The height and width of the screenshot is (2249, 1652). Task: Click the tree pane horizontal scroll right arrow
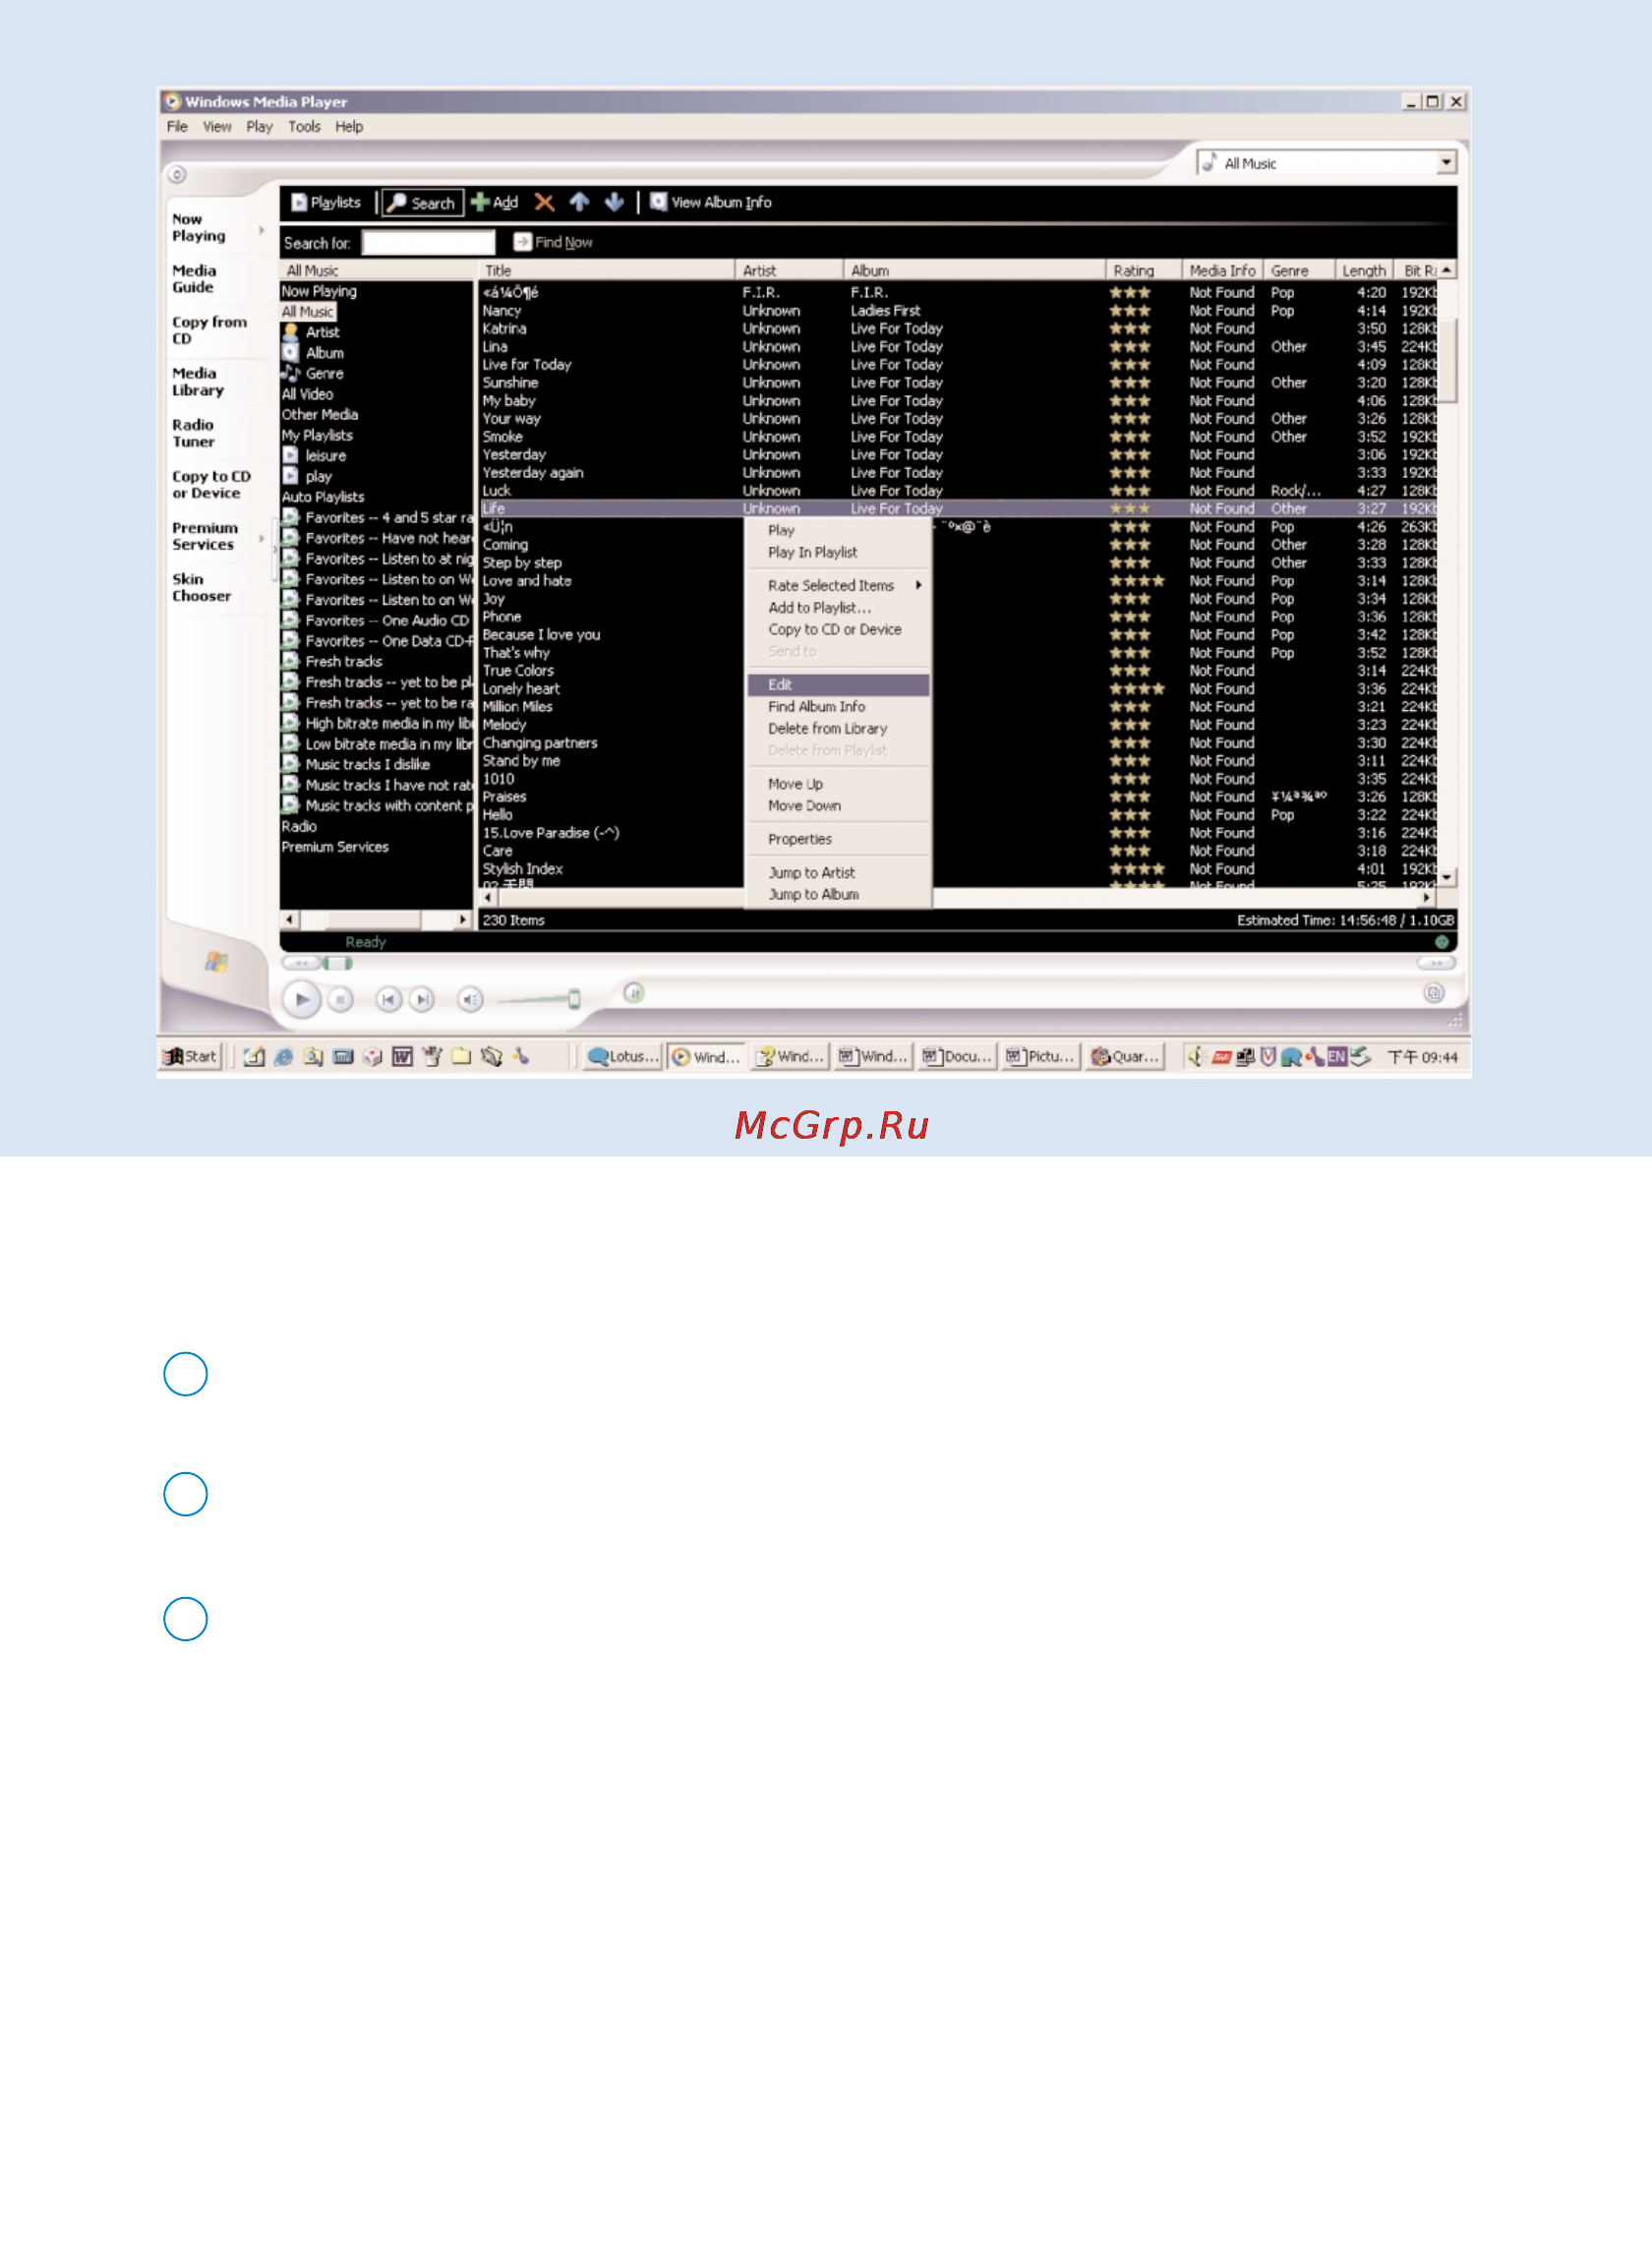[463, 920]
